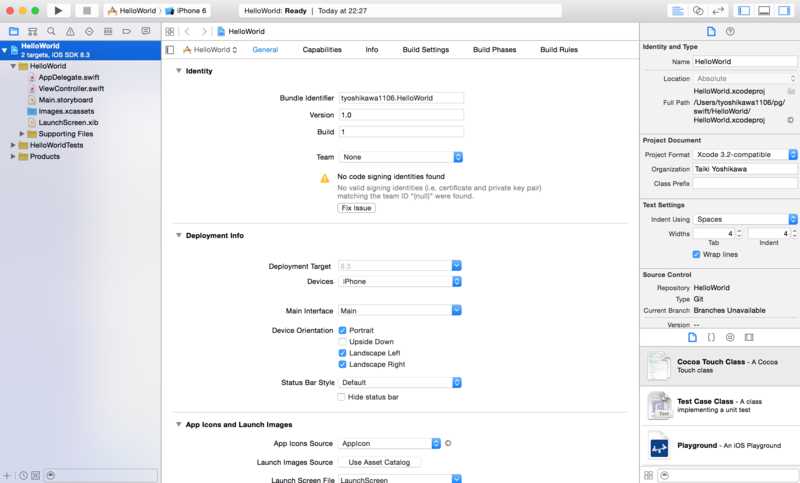Hide the Utilities panel
This screenshot has height=483, width=800.
784,11
